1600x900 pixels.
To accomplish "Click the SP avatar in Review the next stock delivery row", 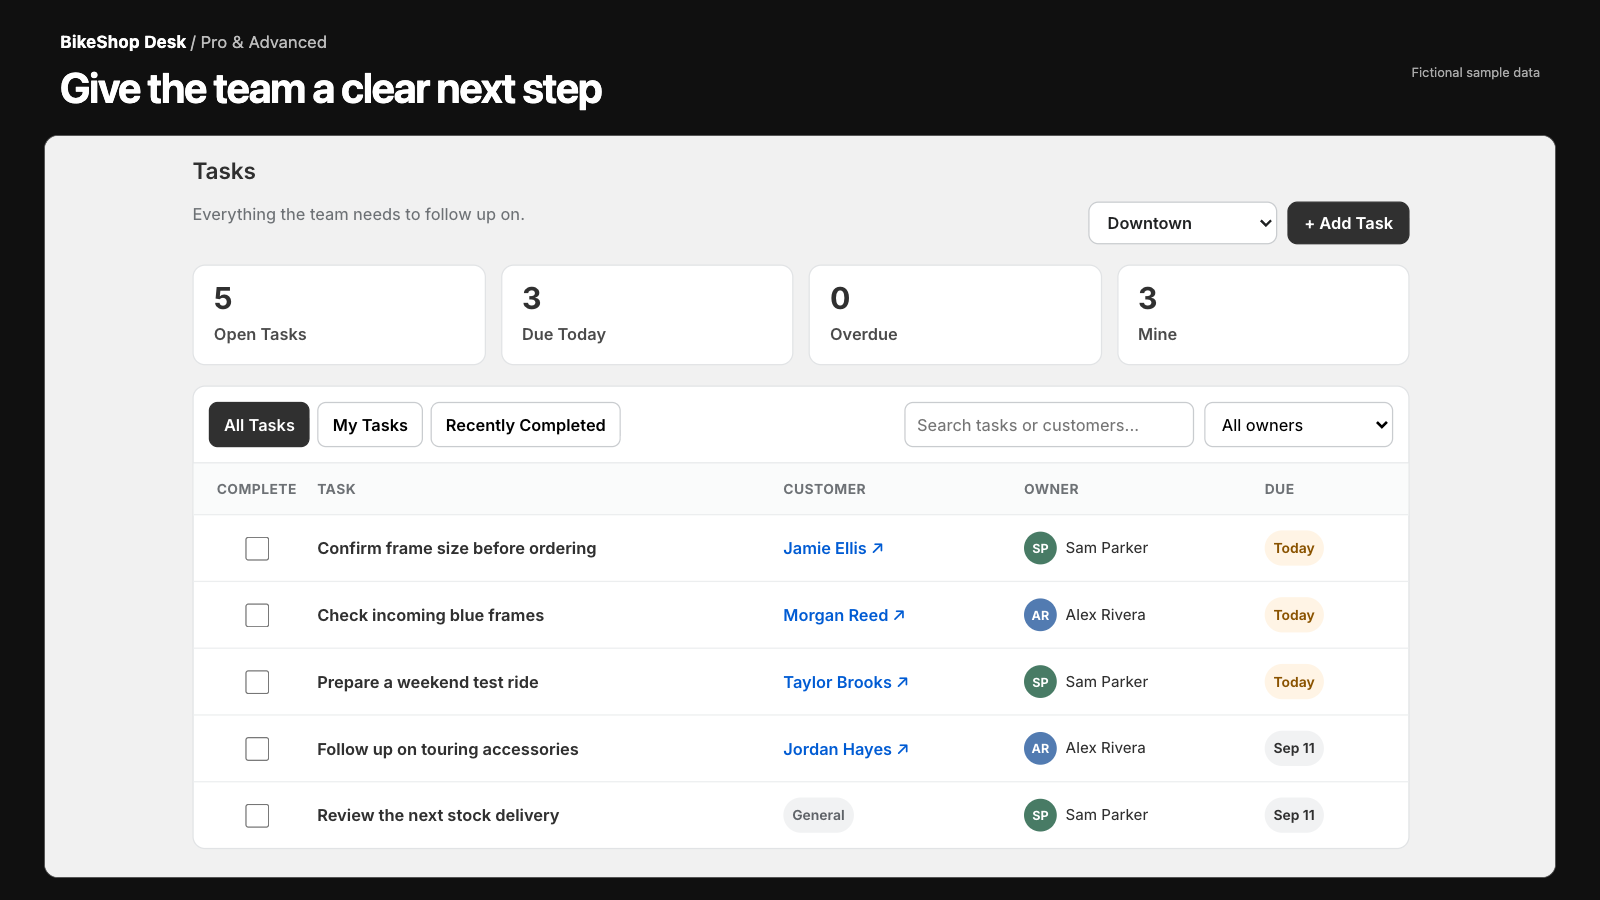I will pyautogui.click(x=1040, y=815).
